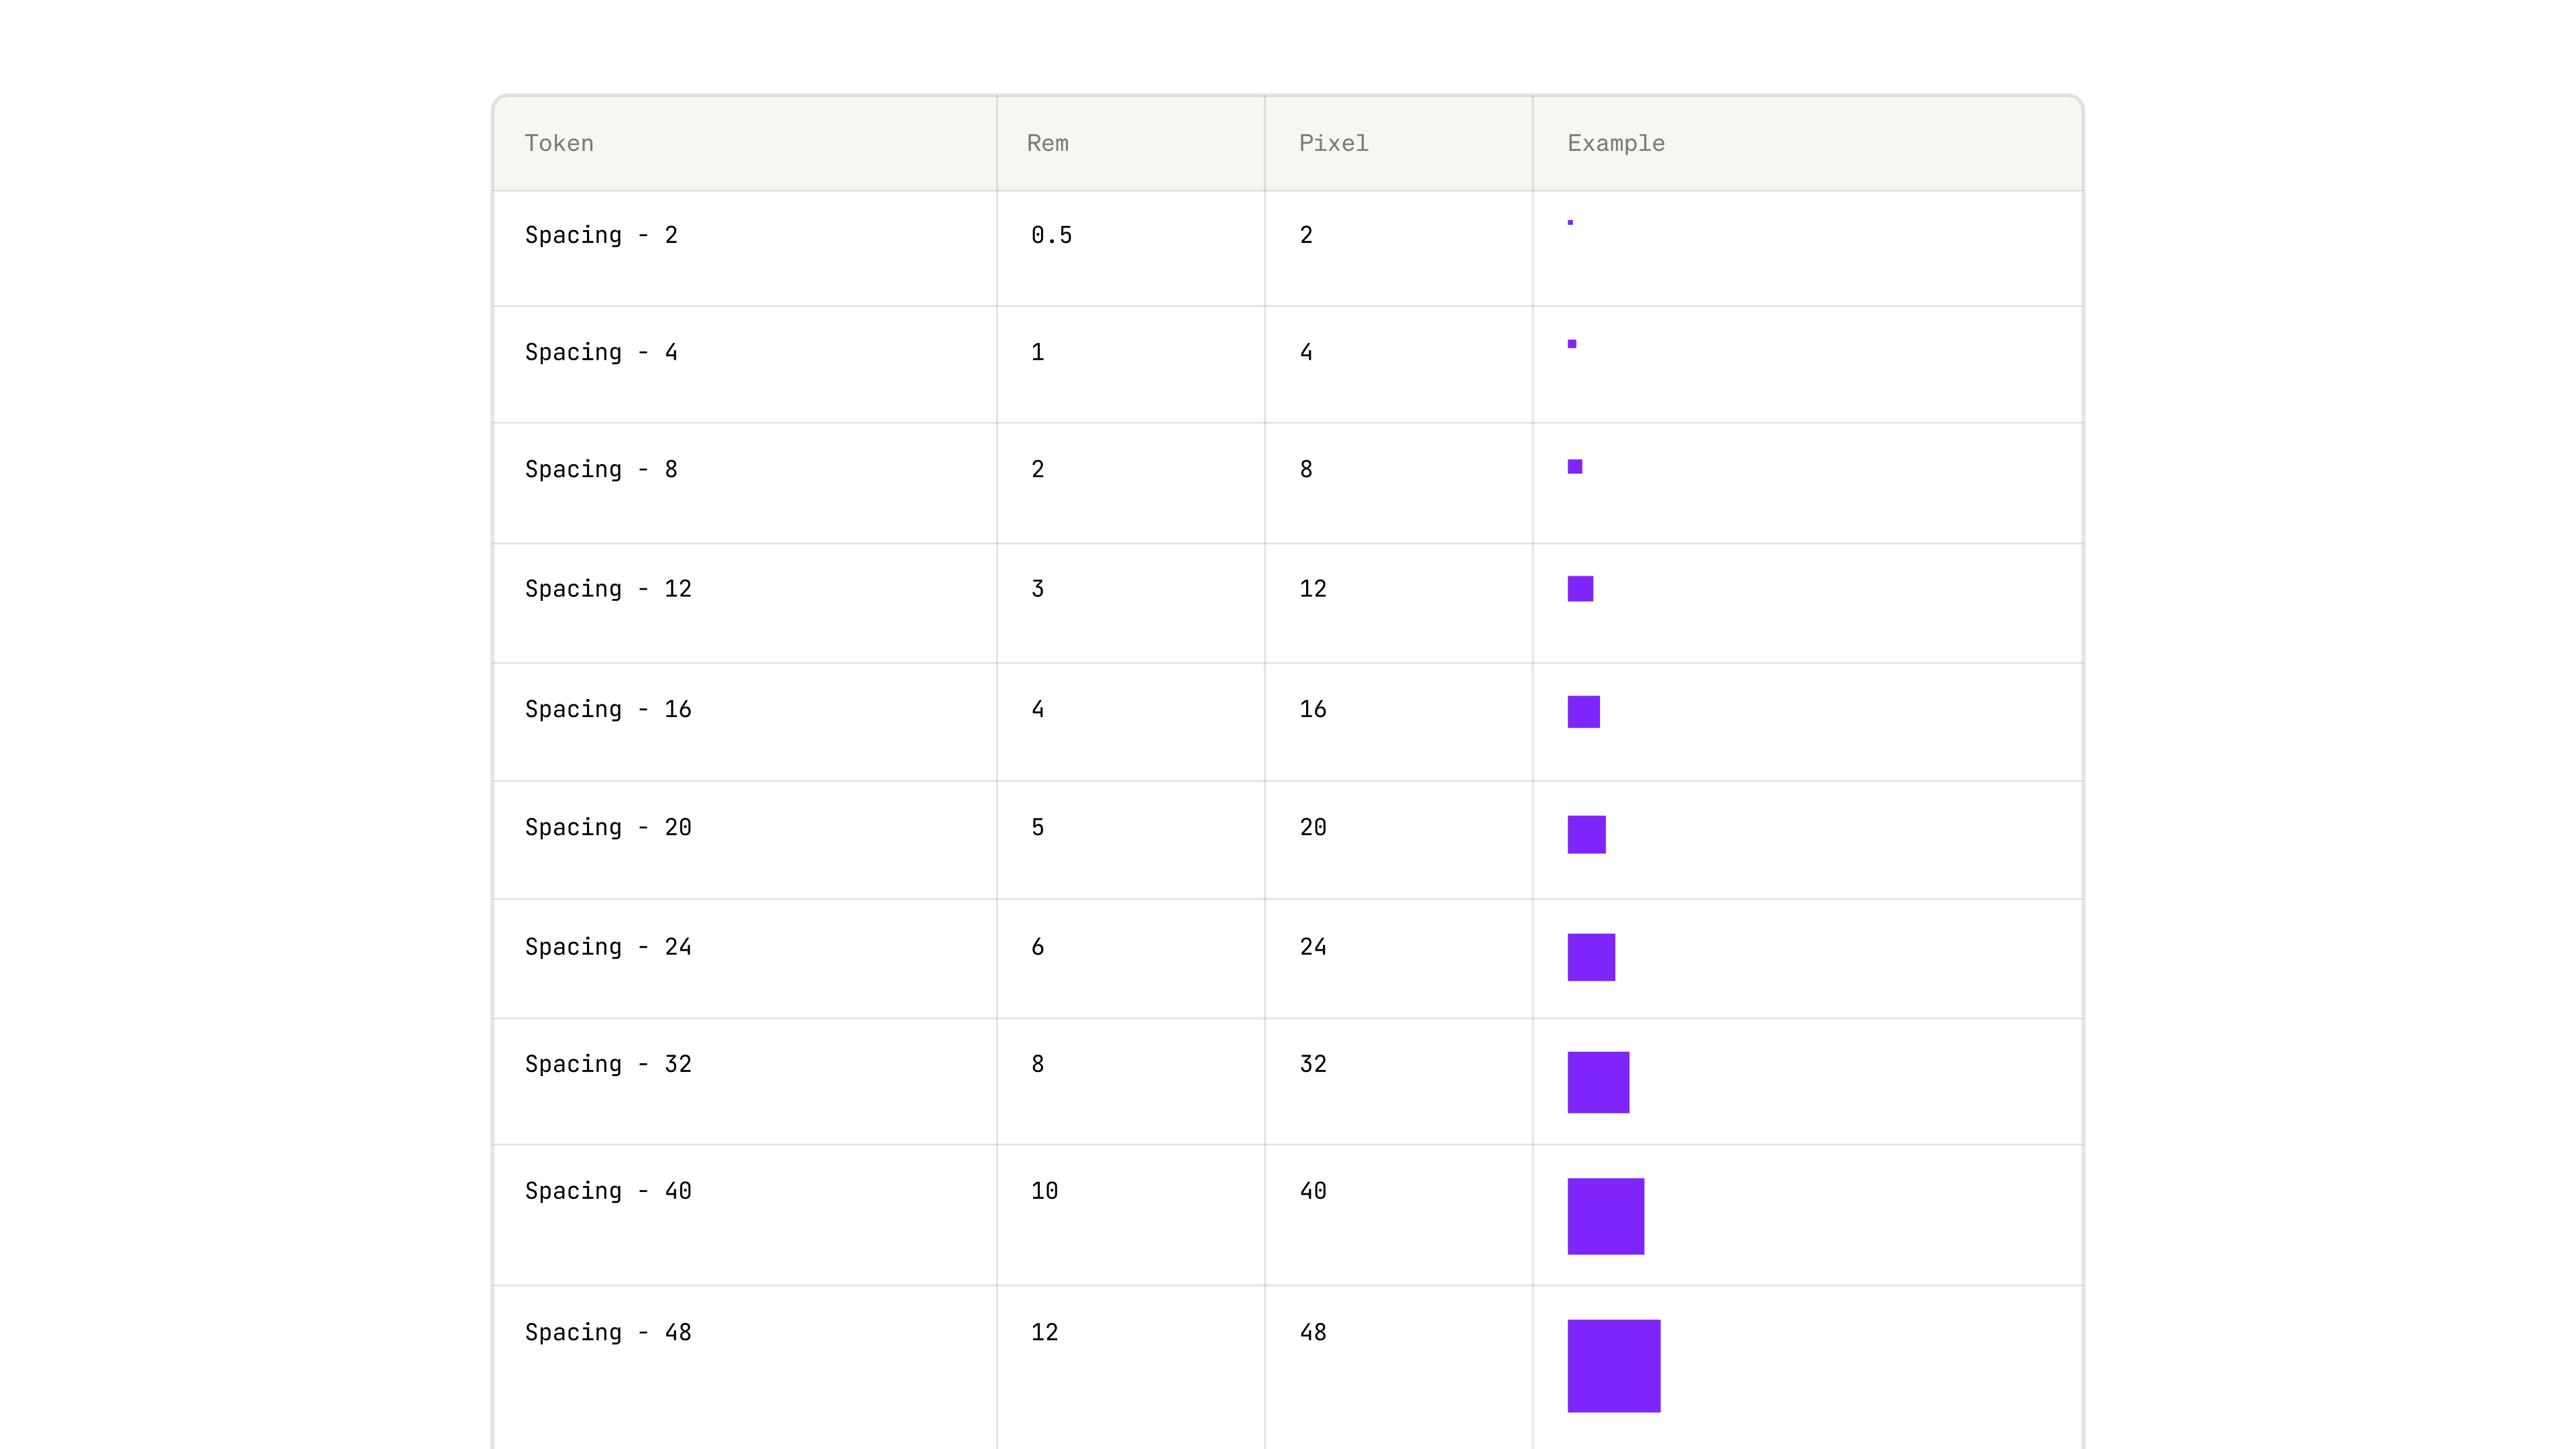The height and width of the screenshot is (1449, 2576).
Task: Click the purple square for Spacing 8
Action: click(x=1575, y=467)
